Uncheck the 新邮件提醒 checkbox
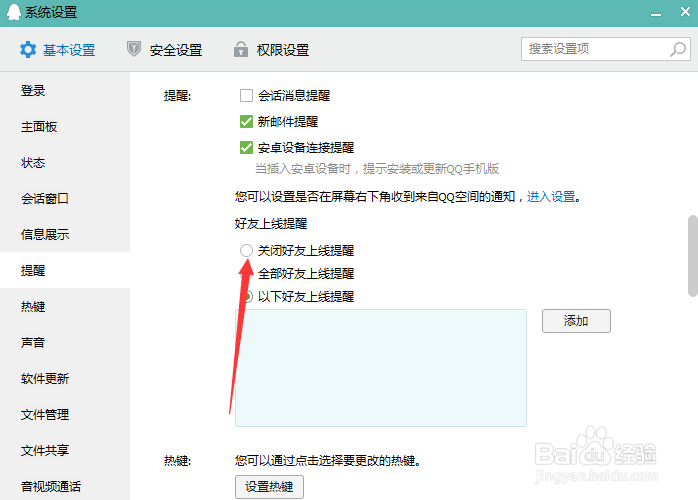The width and height of the screenshot is (698, 500). (246, 122)
